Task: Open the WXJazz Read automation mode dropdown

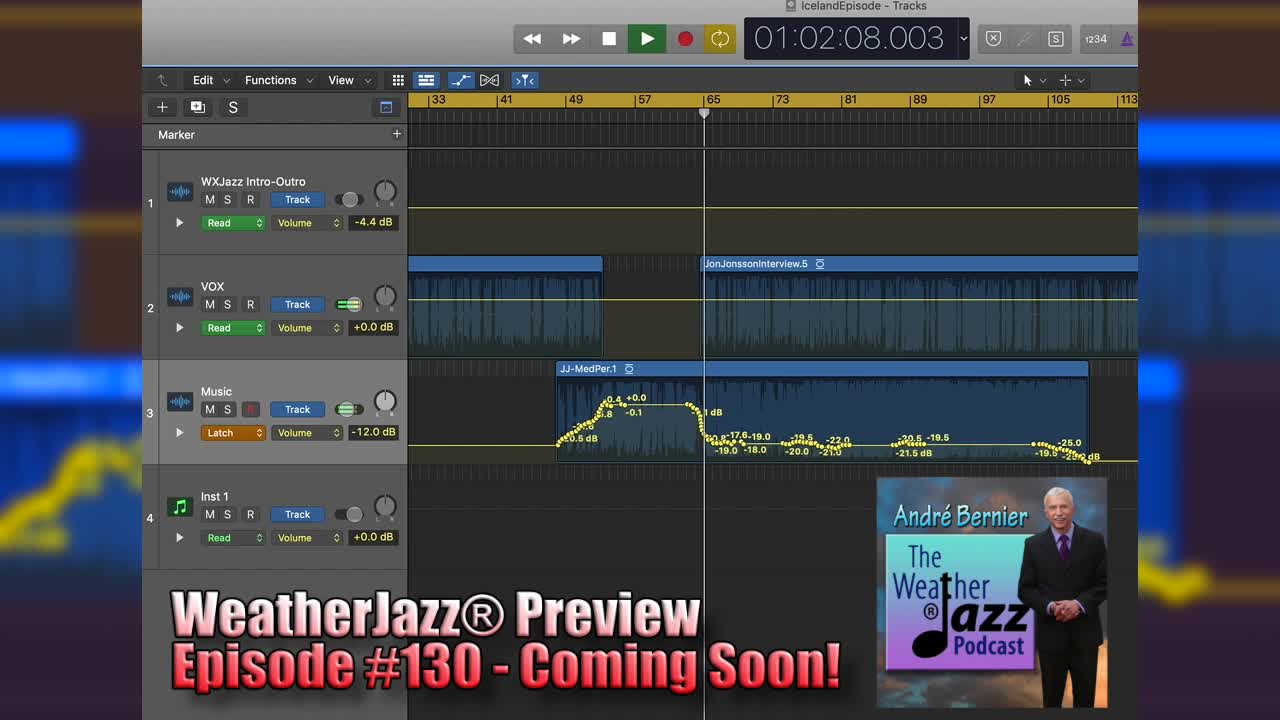Action: [233, 223]
